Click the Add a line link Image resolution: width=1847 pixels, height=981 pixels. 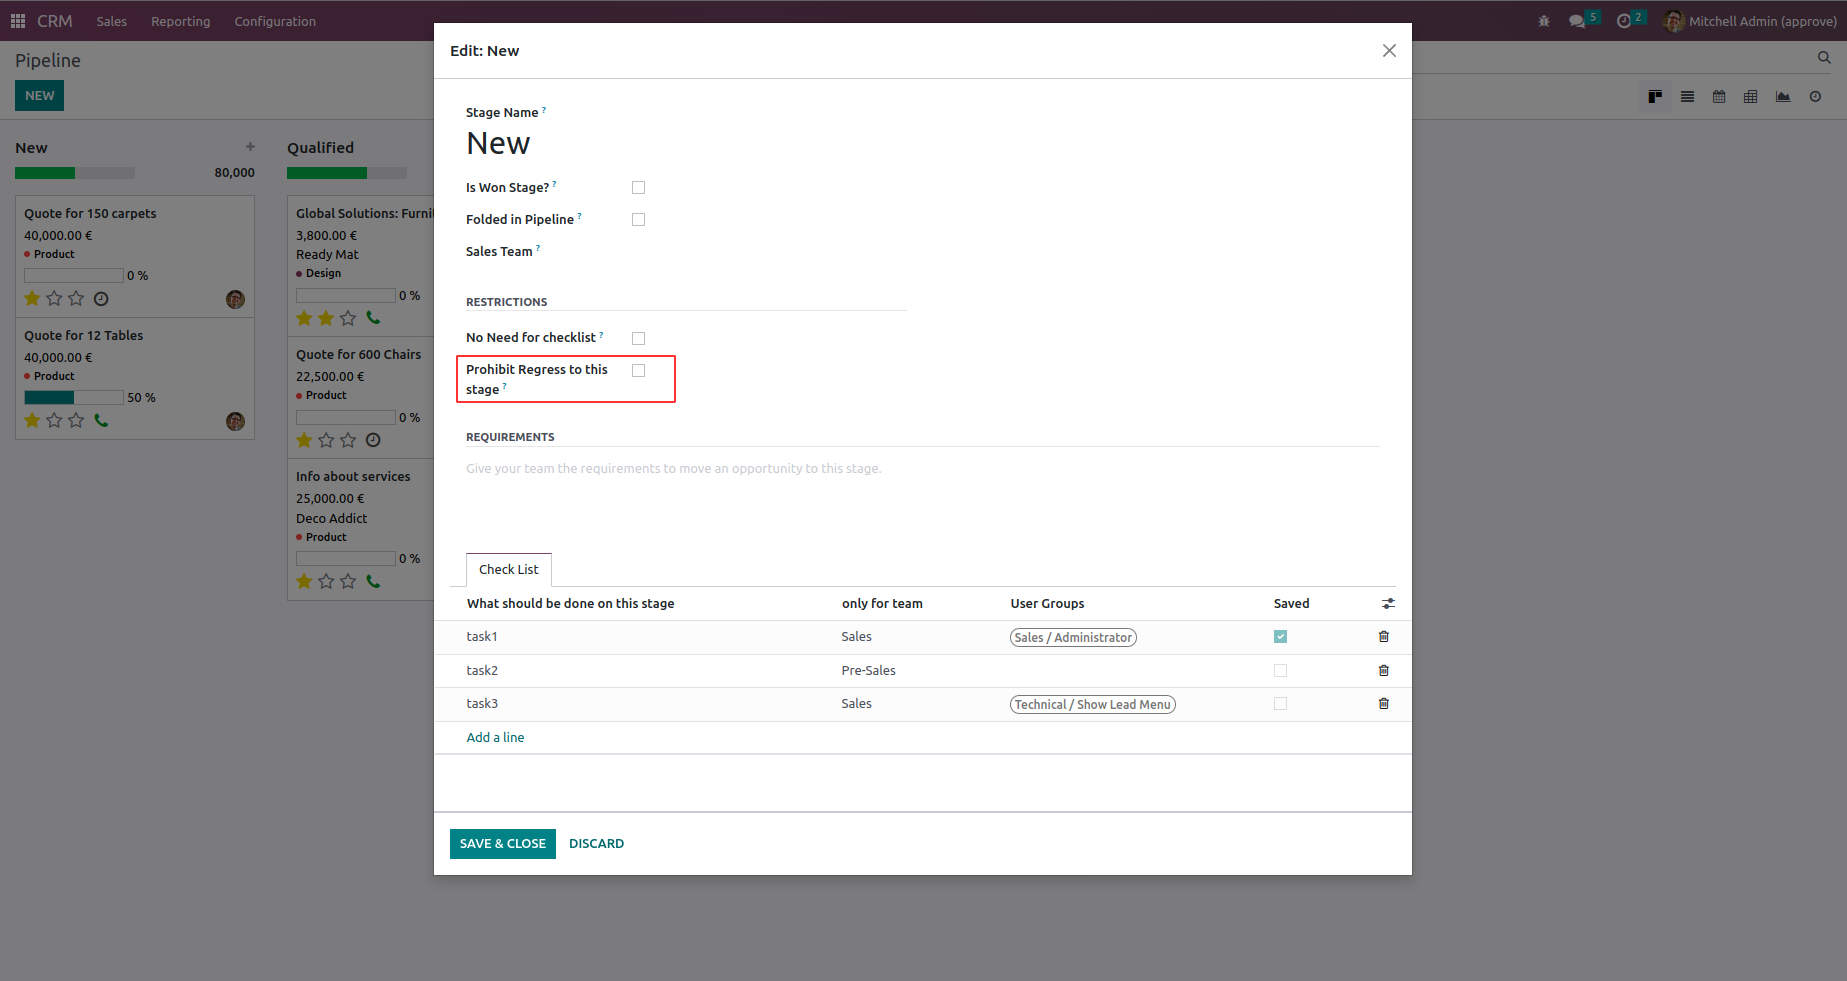(495, 738)
